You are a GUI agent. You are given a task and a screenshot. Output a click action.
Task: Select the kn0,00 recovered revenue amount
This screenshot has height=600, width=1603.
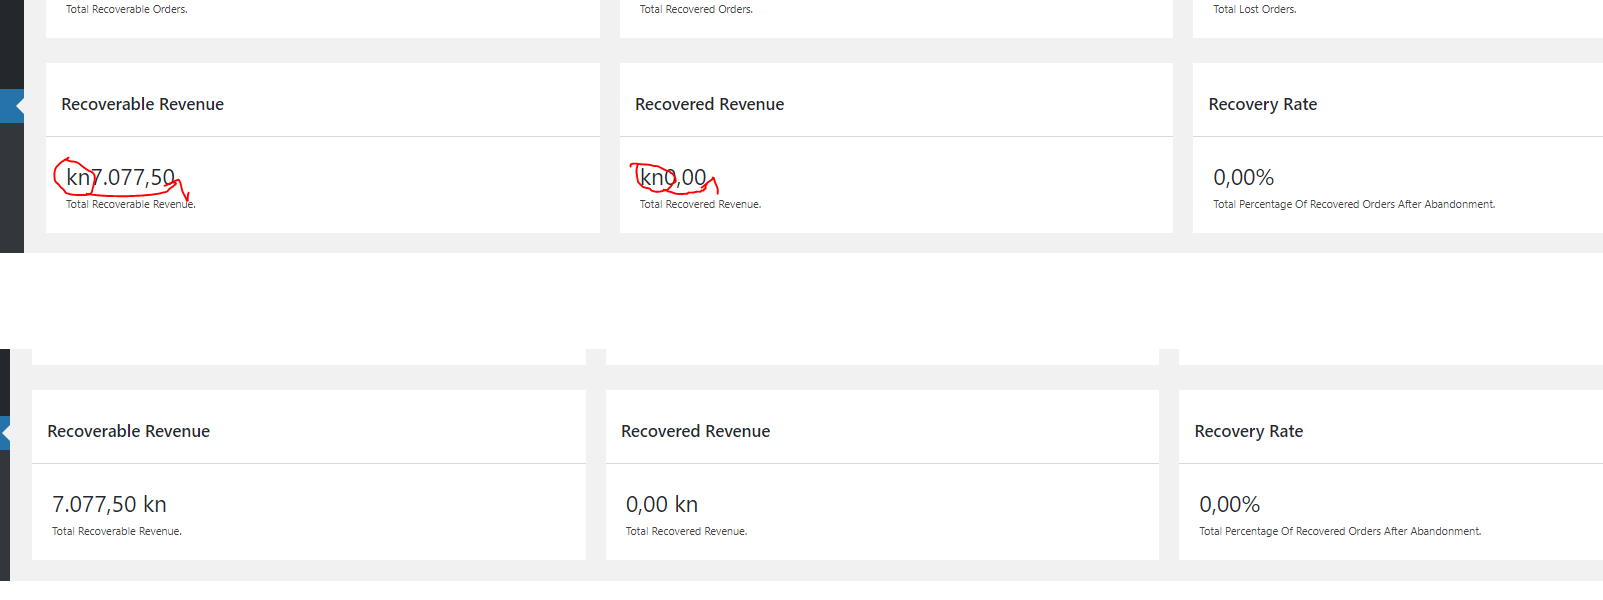click(673, 178)
